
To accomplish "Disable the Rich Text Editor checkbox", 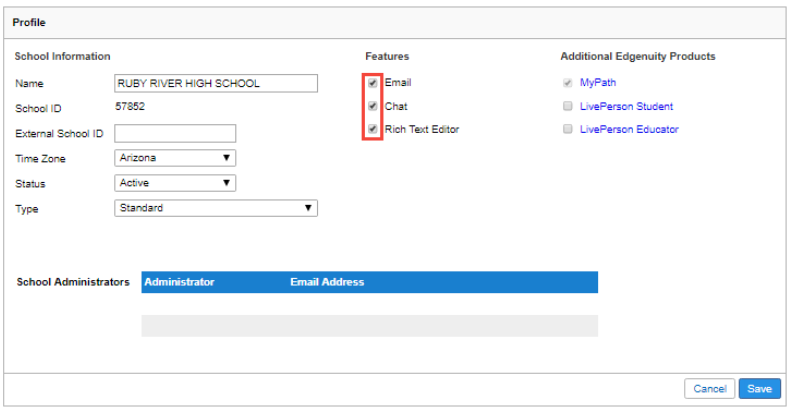I will click(x=373, y=129).
